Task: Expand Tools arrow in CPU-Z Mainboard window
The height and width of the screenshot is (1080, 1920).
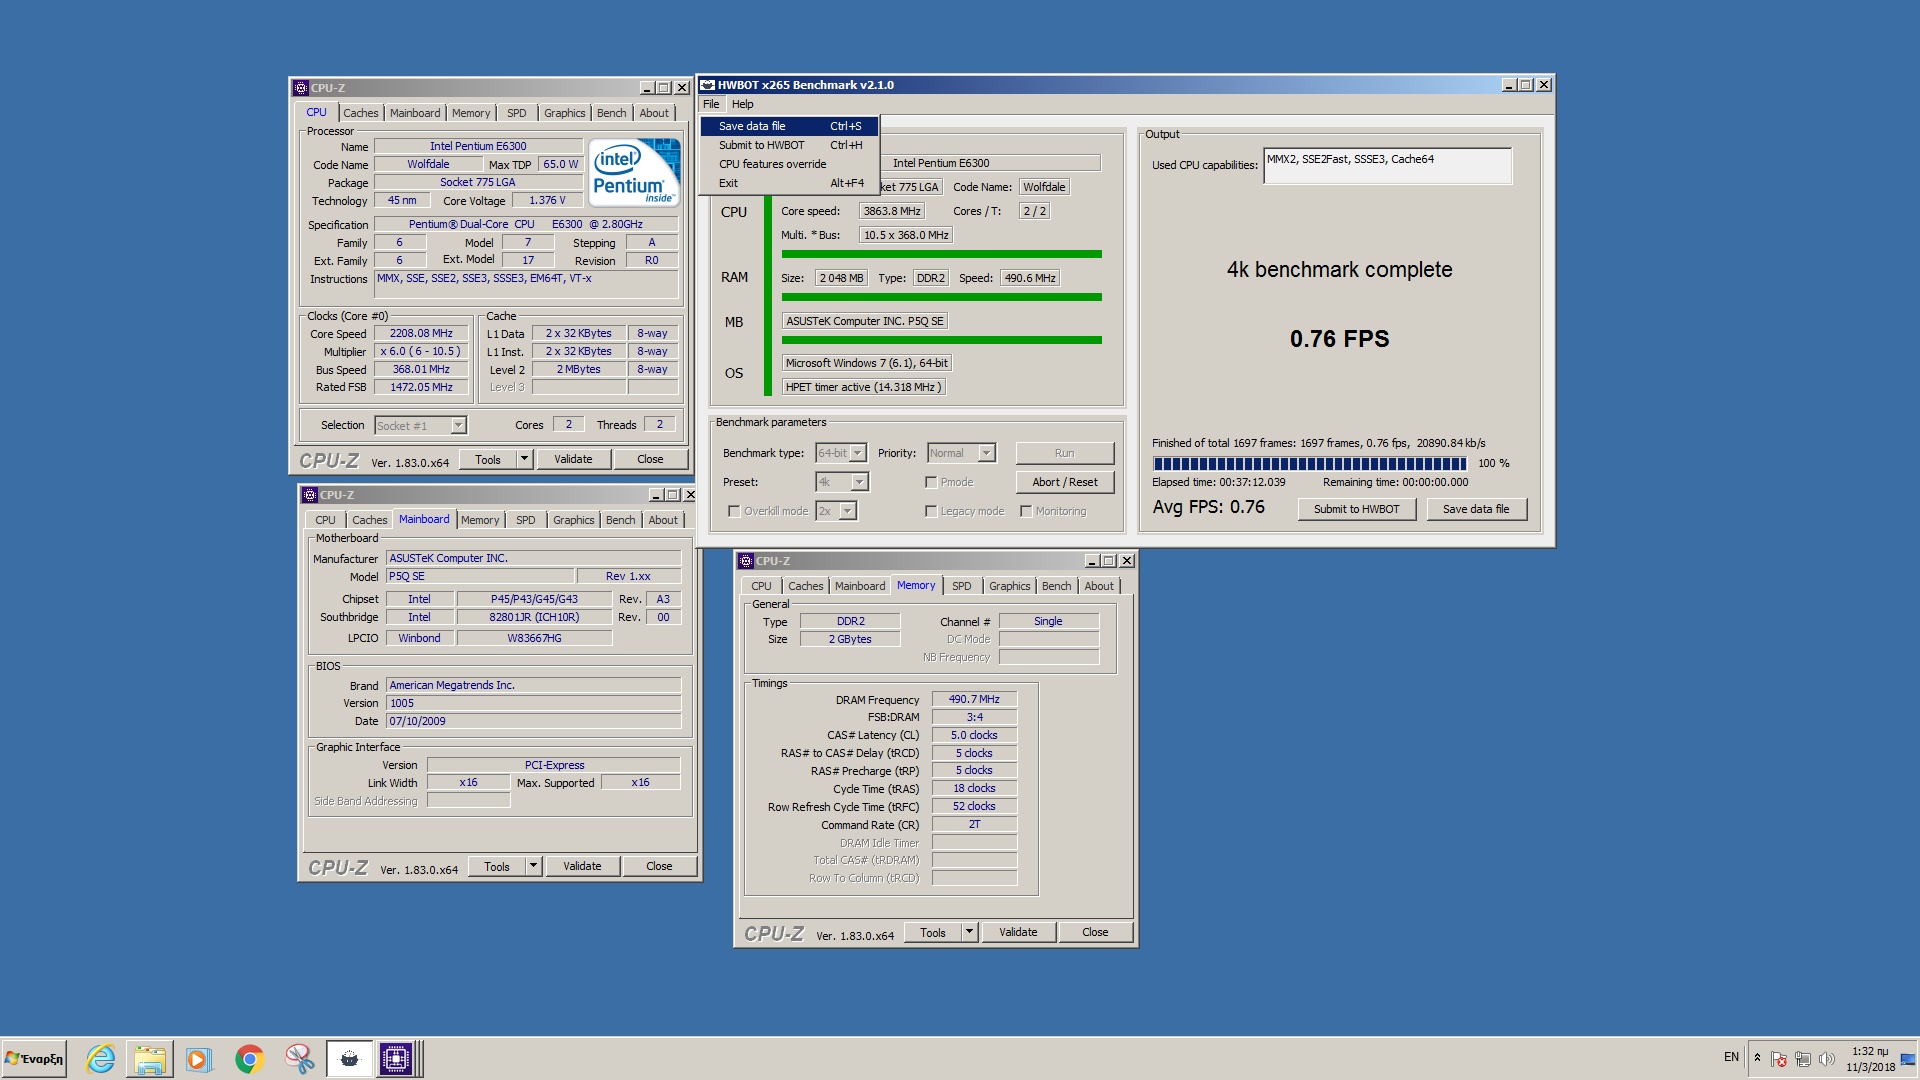Action: click(x=533, y=866)
